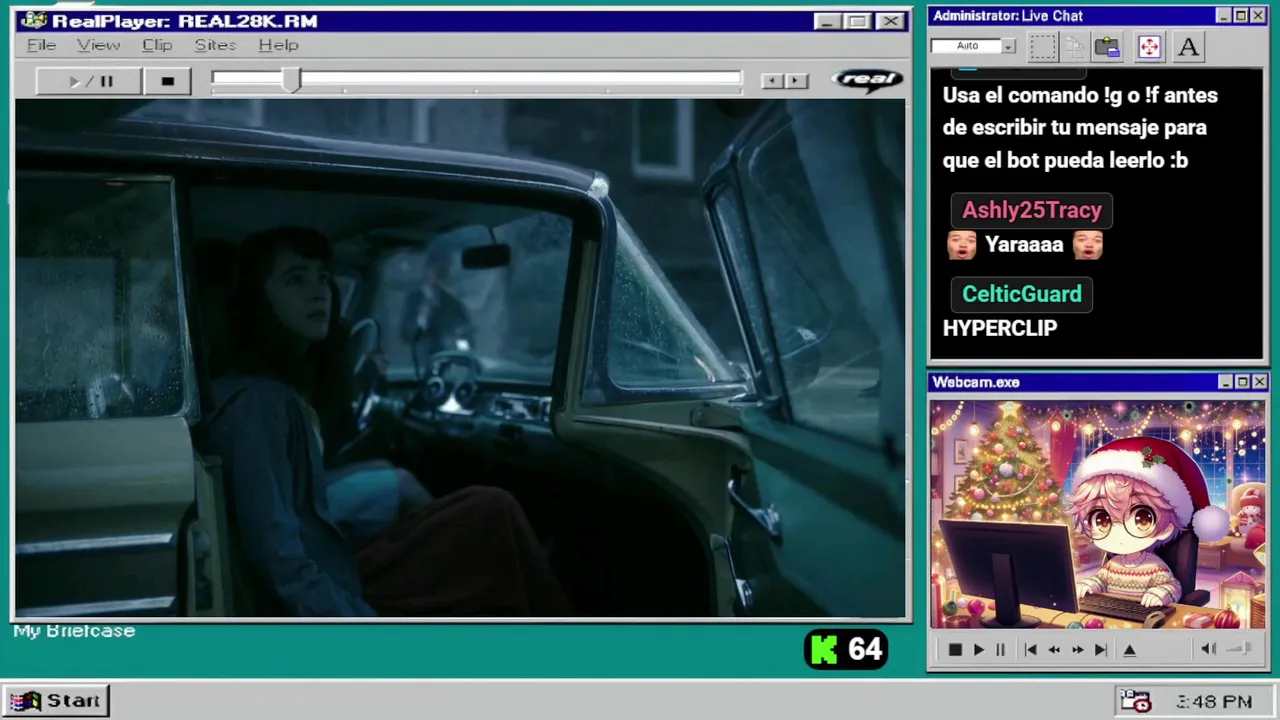Click the previous clip arrow in RealPlayer
This screenshot has height=720, width=1280.
(771, 81)
